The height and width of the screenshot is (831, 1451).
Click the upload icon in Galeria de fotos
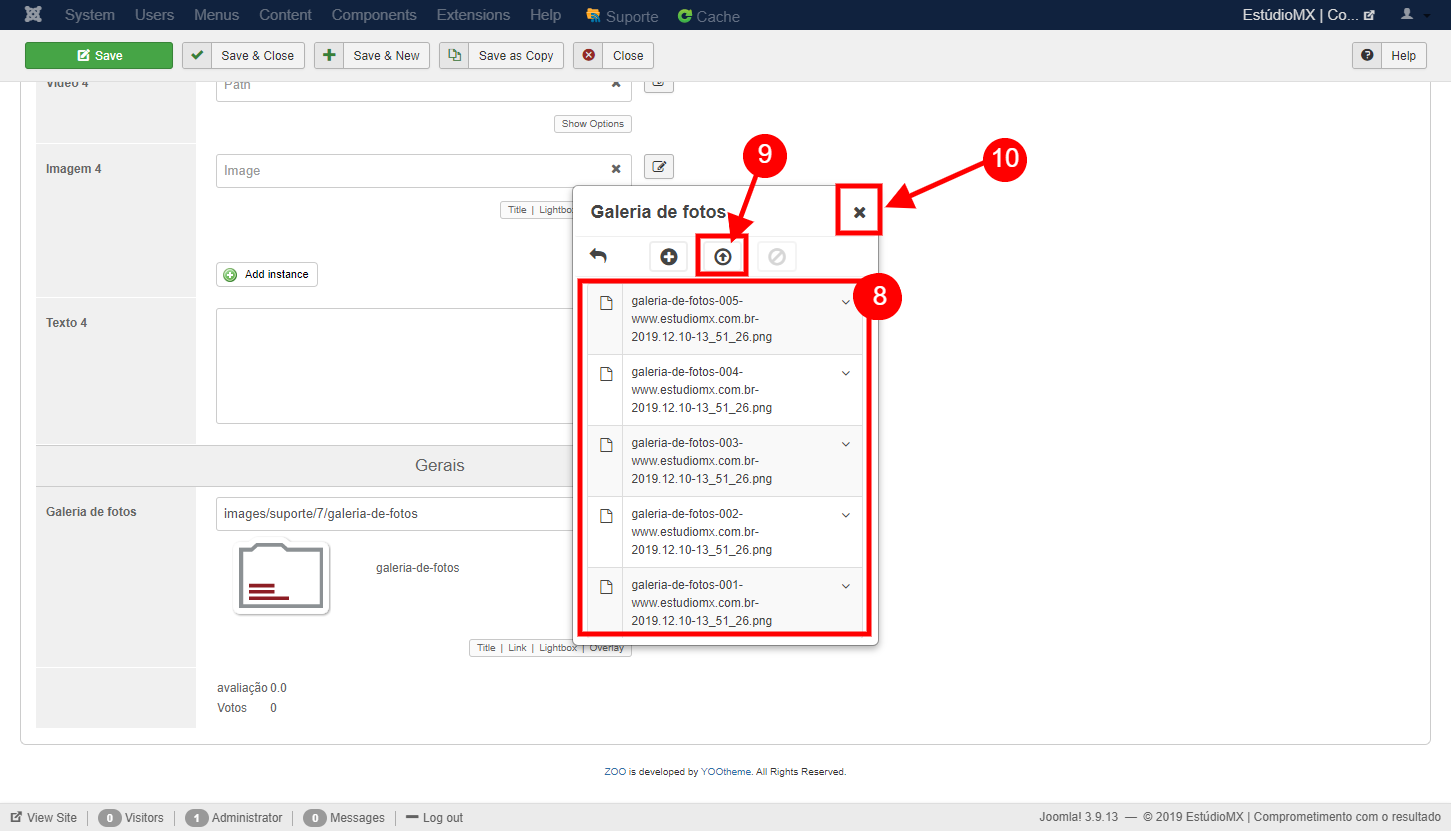[723, 257]
